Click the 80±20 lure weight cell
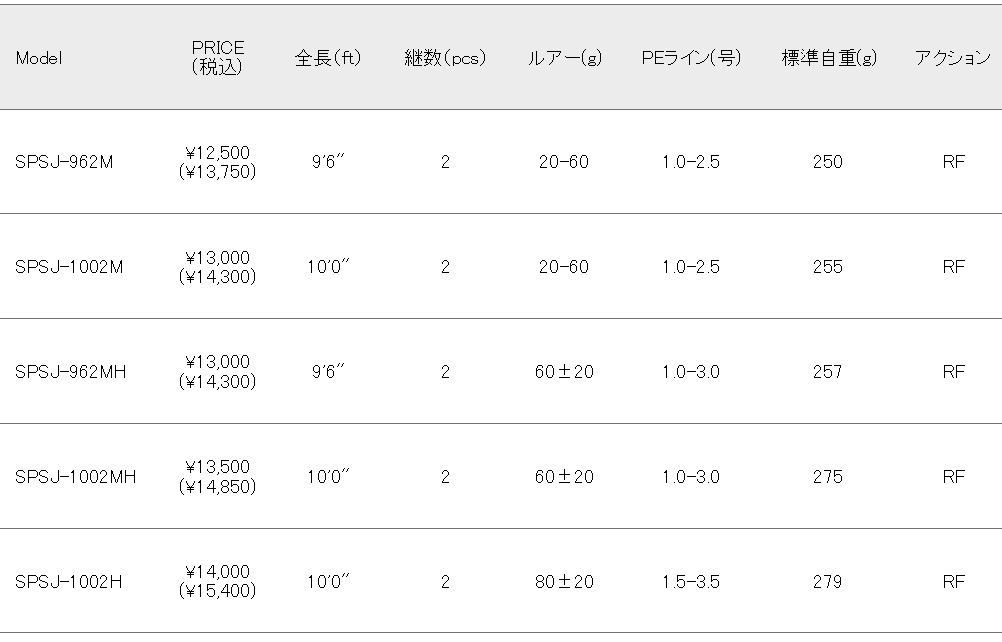Screen dimensions: 1002x642 564,582
